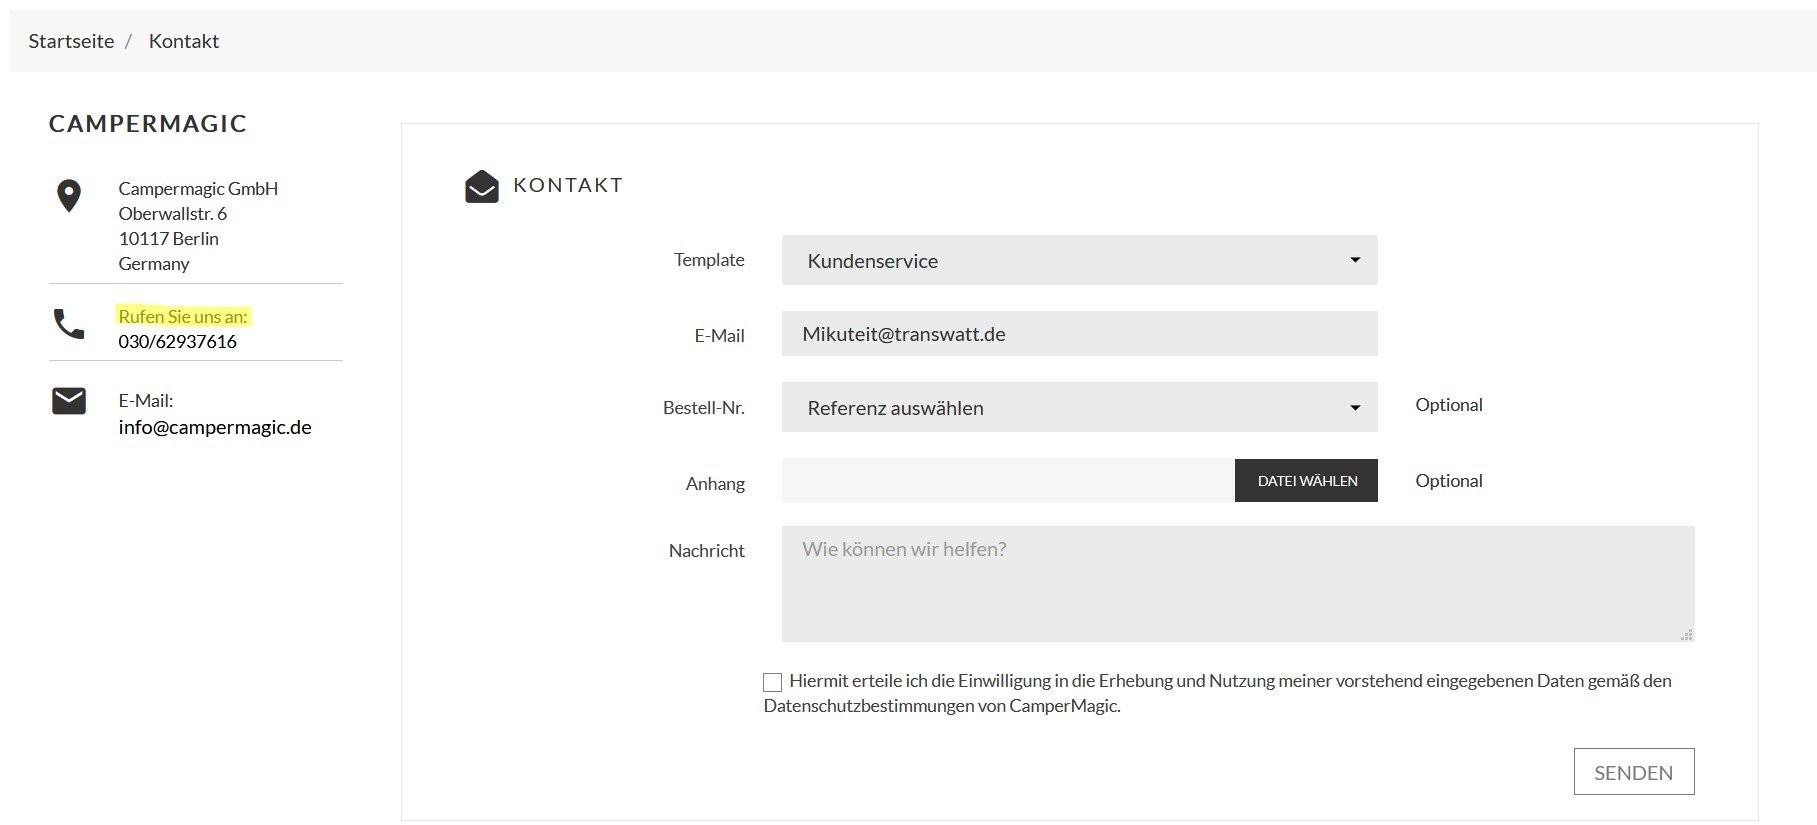Image resolution: width=1817 pixels, height=825 pixels.
Task: Click the Datei wählen button
Action: 1306,481
